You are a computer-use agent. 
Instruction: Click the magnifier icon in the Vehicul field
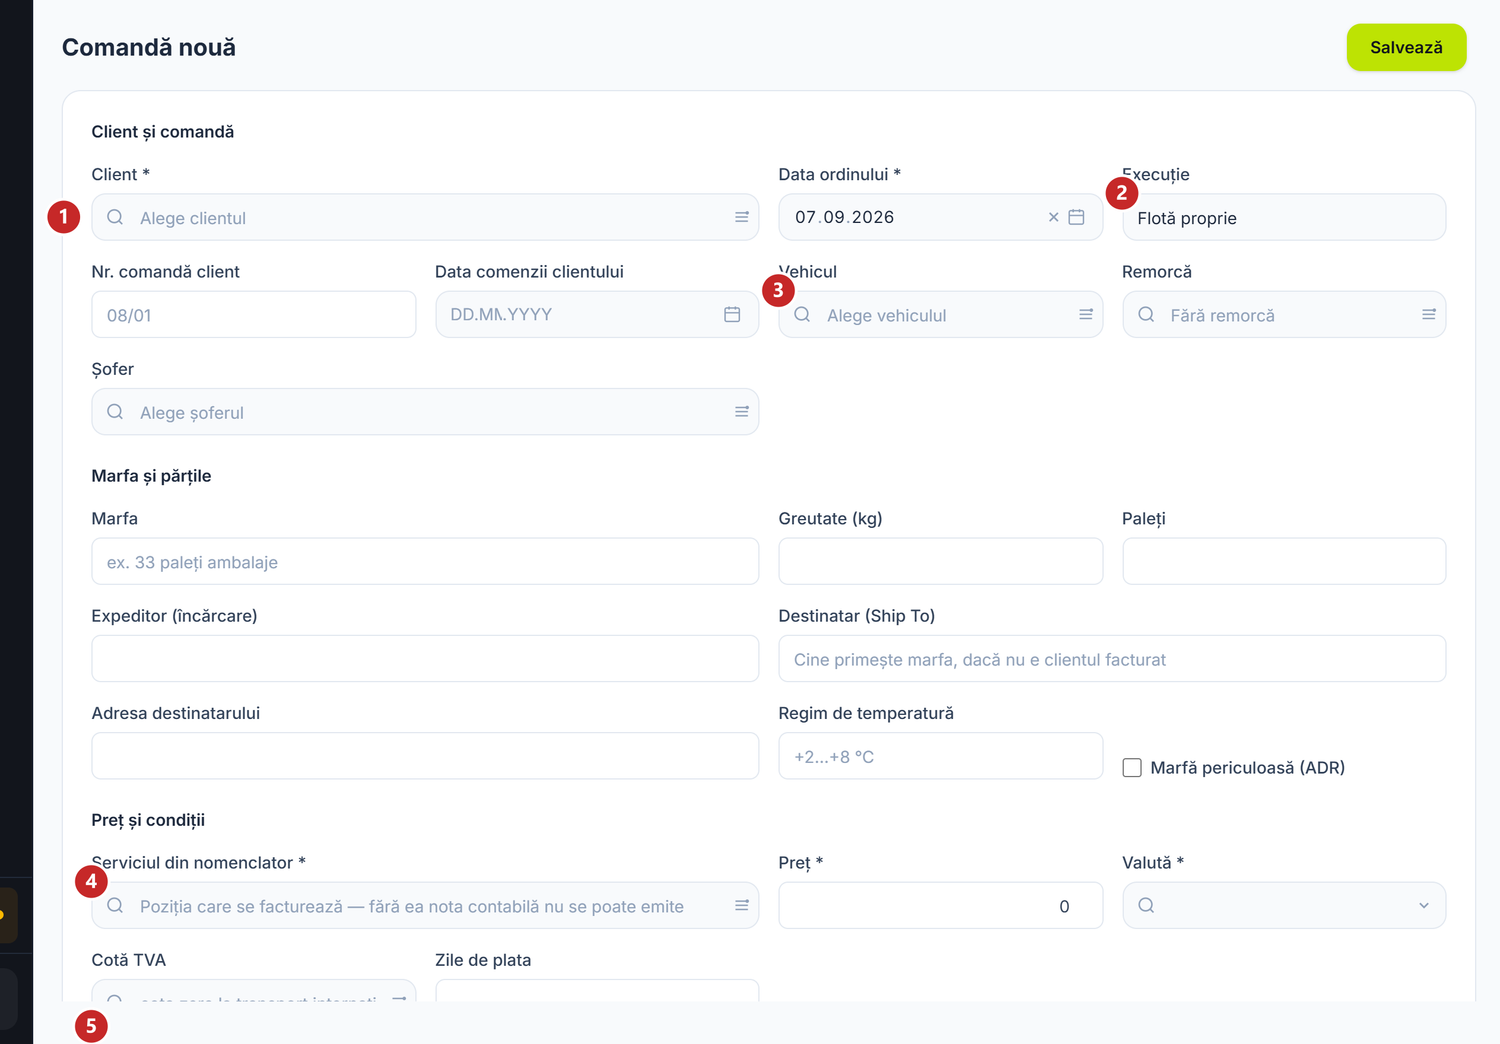coord(802,314)
